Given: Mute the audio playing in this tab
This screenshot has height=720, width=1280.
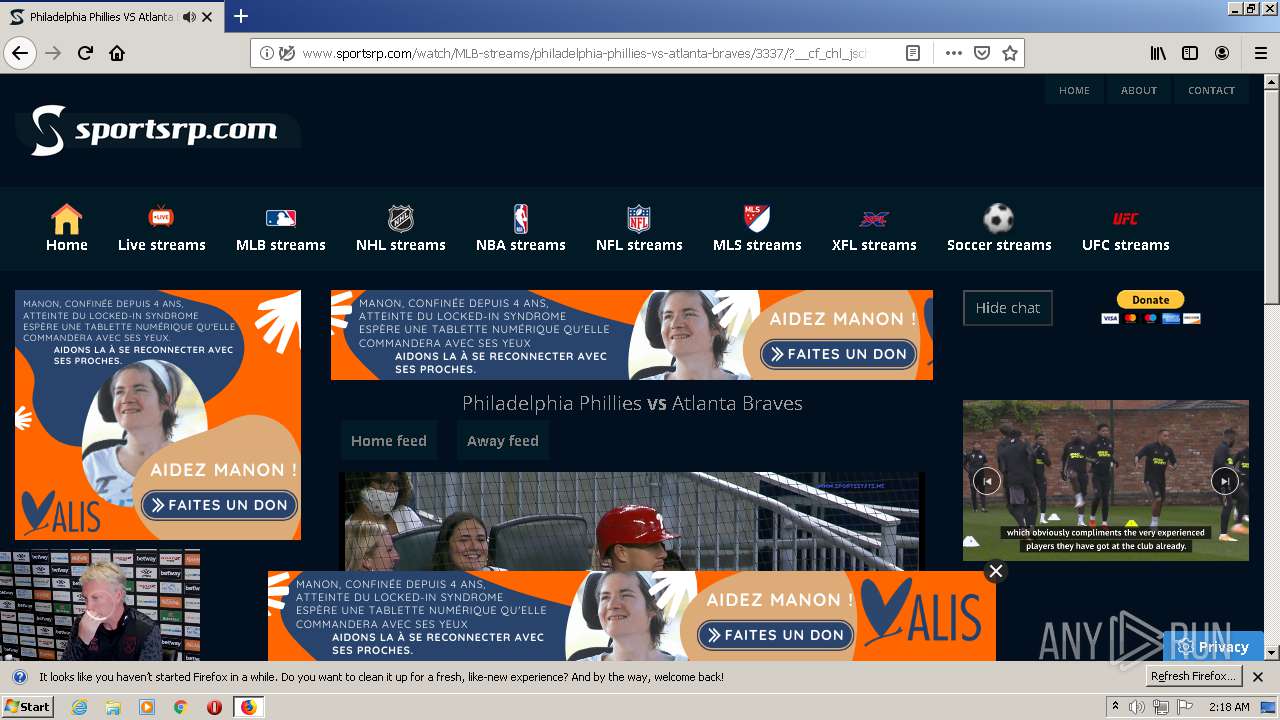Looking at the screenshot, I should (190, 17).
